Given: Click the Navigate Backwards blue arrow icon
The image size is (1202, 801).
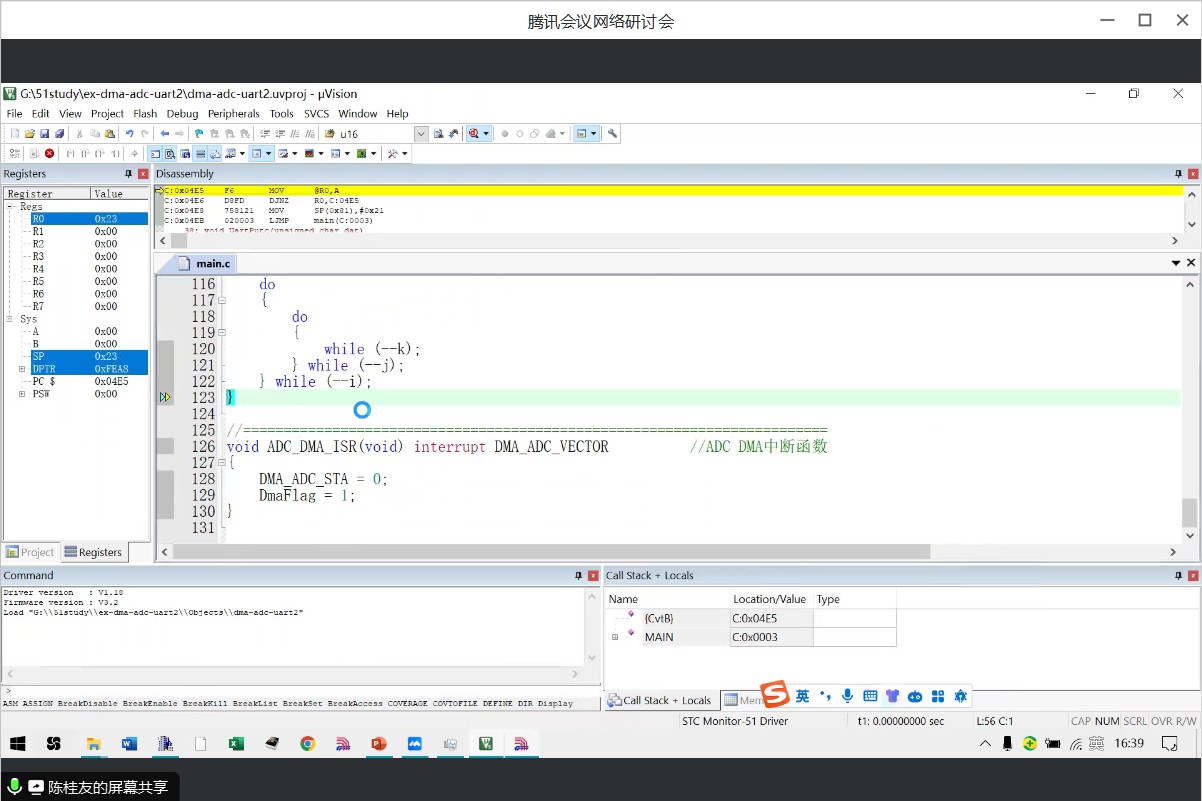Looking at the screenshot, I should [164, 133].
